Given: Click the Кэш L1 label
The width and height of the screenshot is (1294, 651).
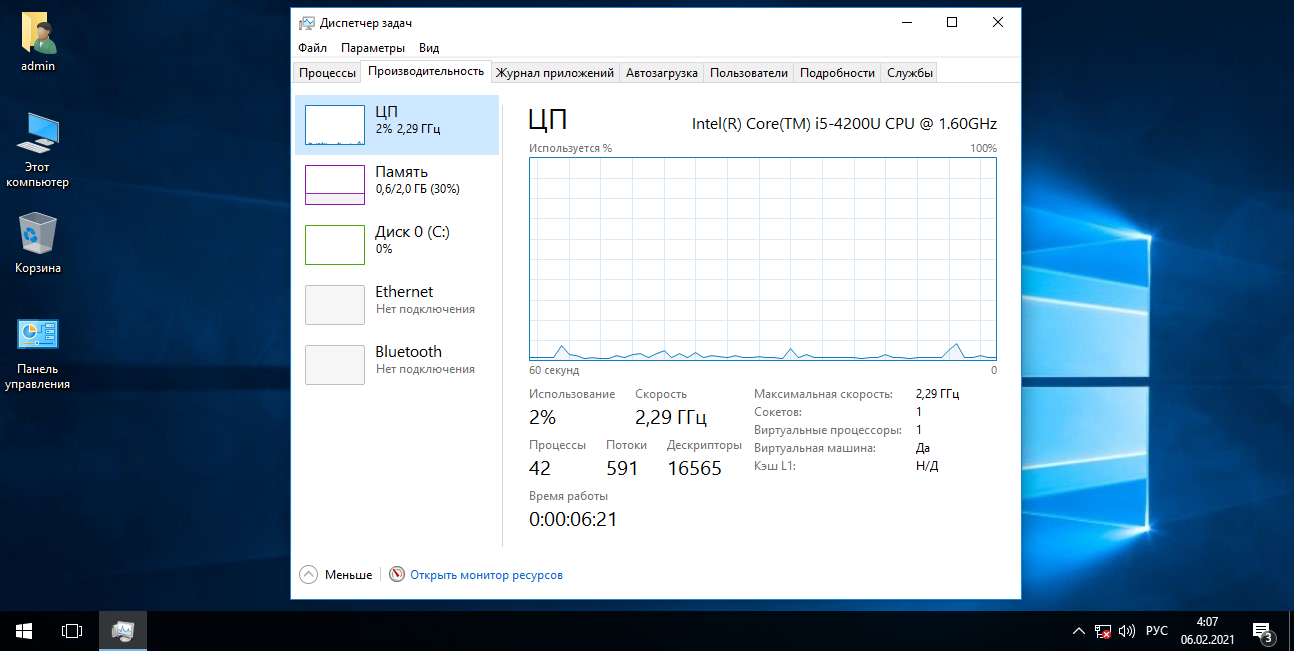Looking at the screenshot, I should click(x=775, y=466).
